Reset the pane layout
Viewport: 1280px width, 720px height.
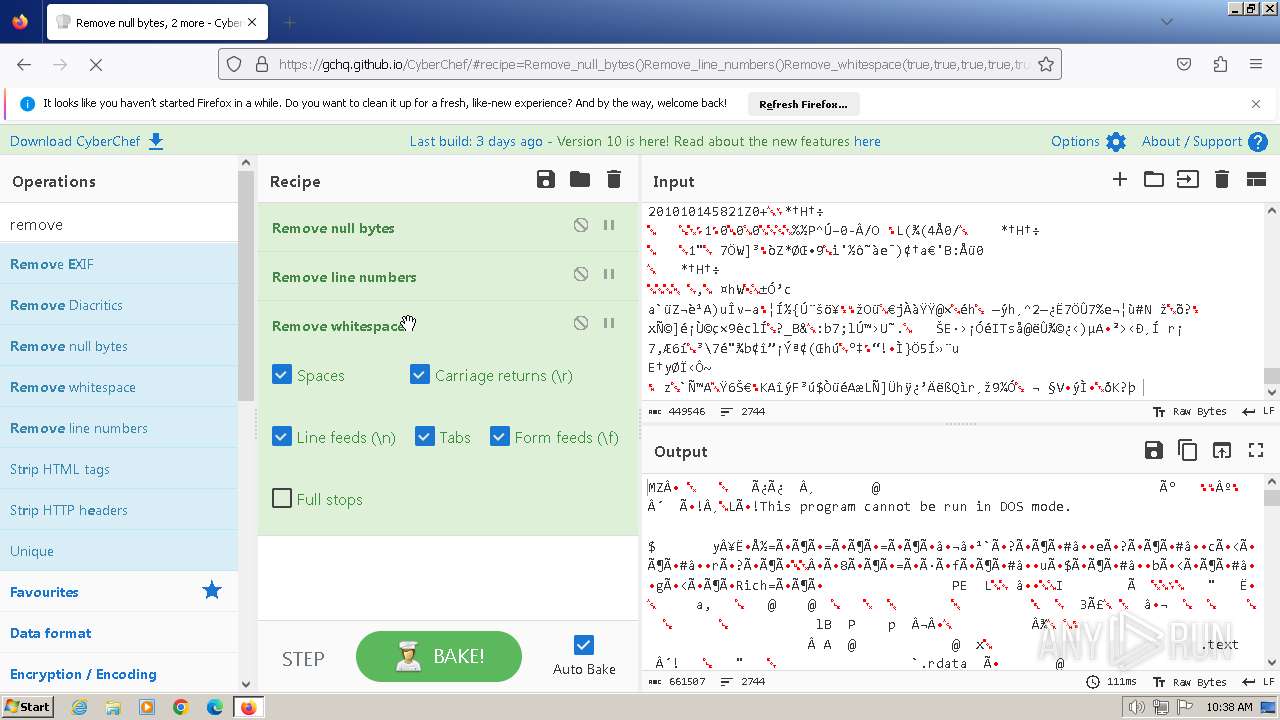1256,180
